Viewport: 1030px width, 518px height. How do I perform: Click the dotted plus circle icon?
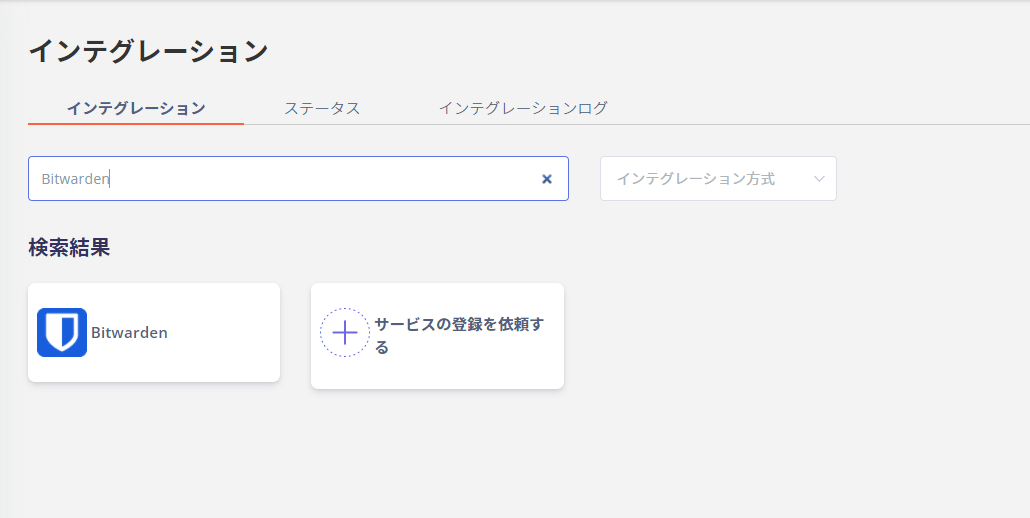[x=345, y=333]
